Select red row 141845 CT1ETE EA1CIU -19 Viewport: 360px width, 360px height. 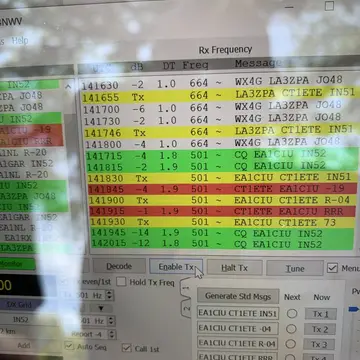click(x=222, y=189)
